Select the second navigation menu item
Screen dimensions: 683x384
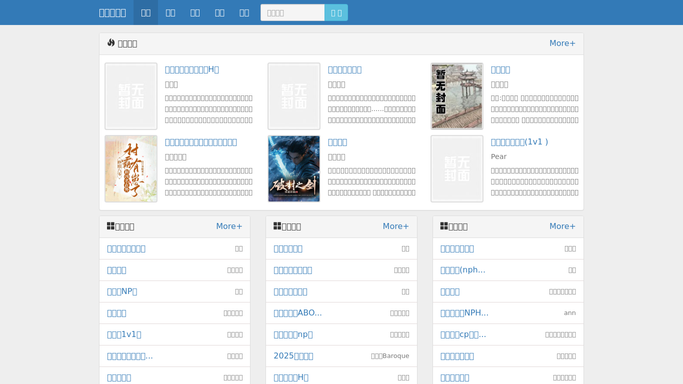click(x=170, y=13)
